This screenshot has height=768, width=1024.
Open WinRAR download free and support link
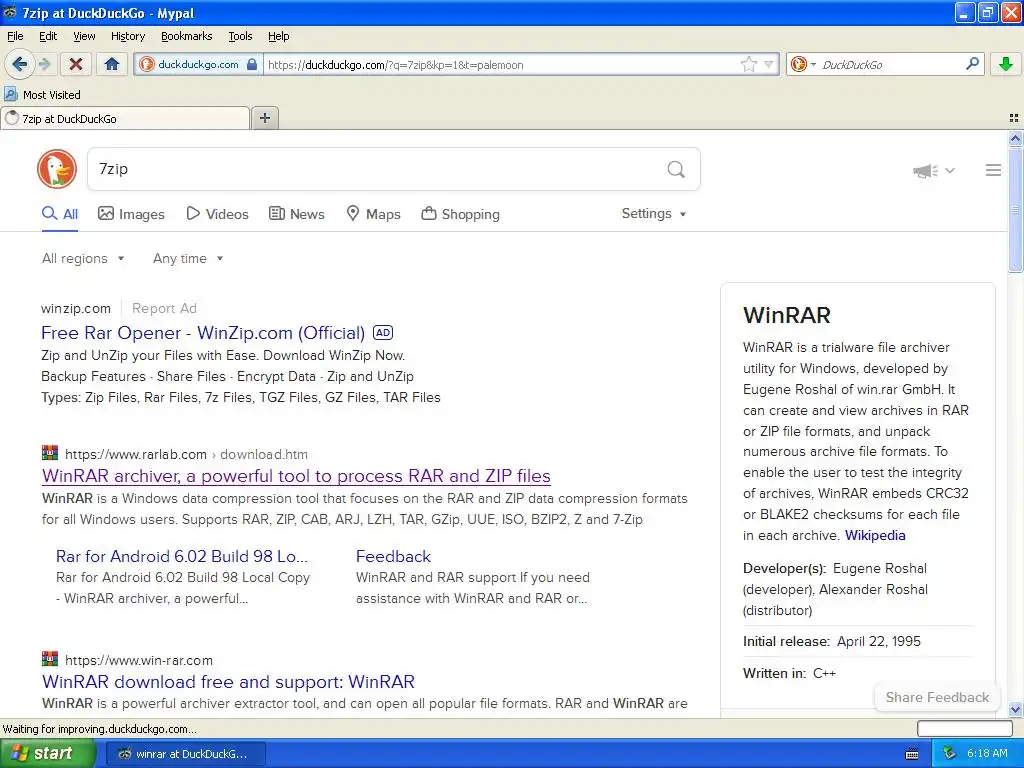point(228,682)
